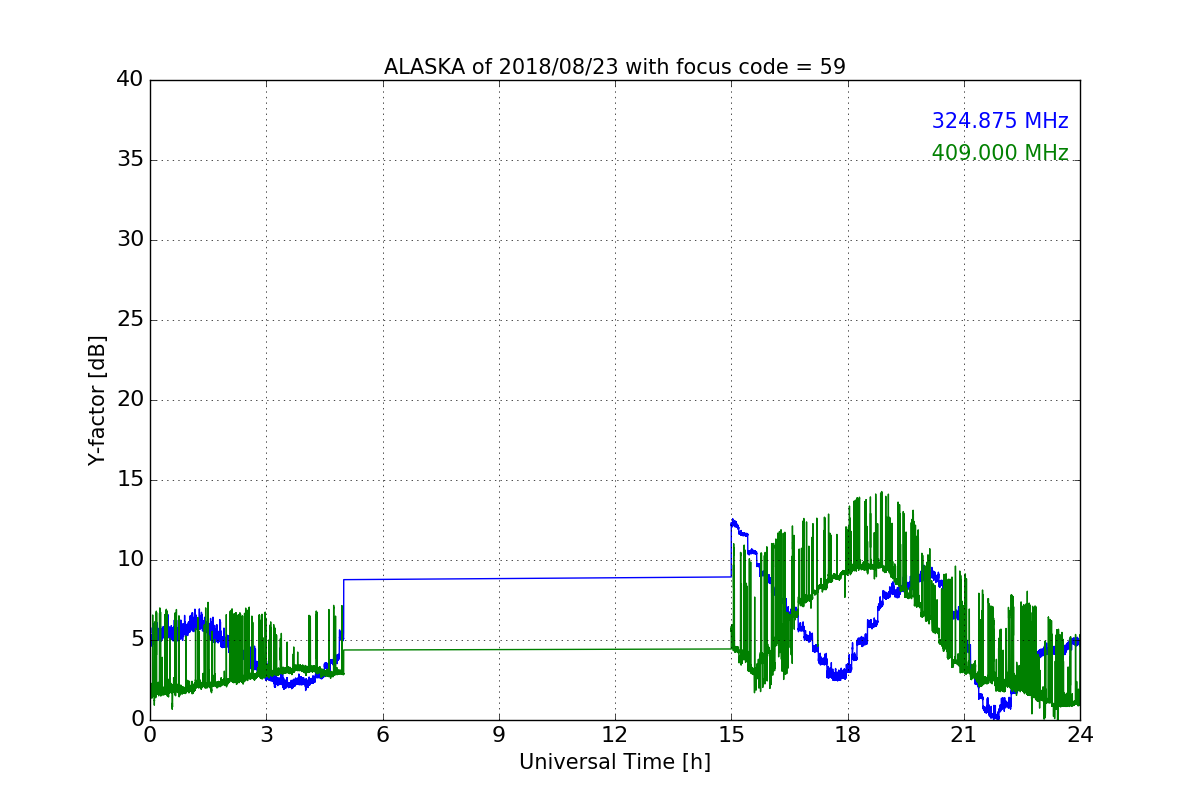Click the y-axis tick label 10
The height and width of the screenshot is (800, 1200).
point(130,560)
